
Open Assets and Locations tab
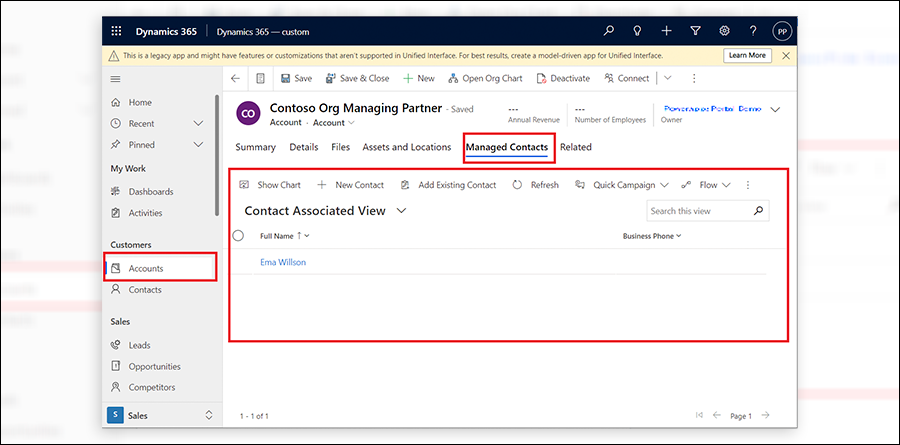(406, 147)
